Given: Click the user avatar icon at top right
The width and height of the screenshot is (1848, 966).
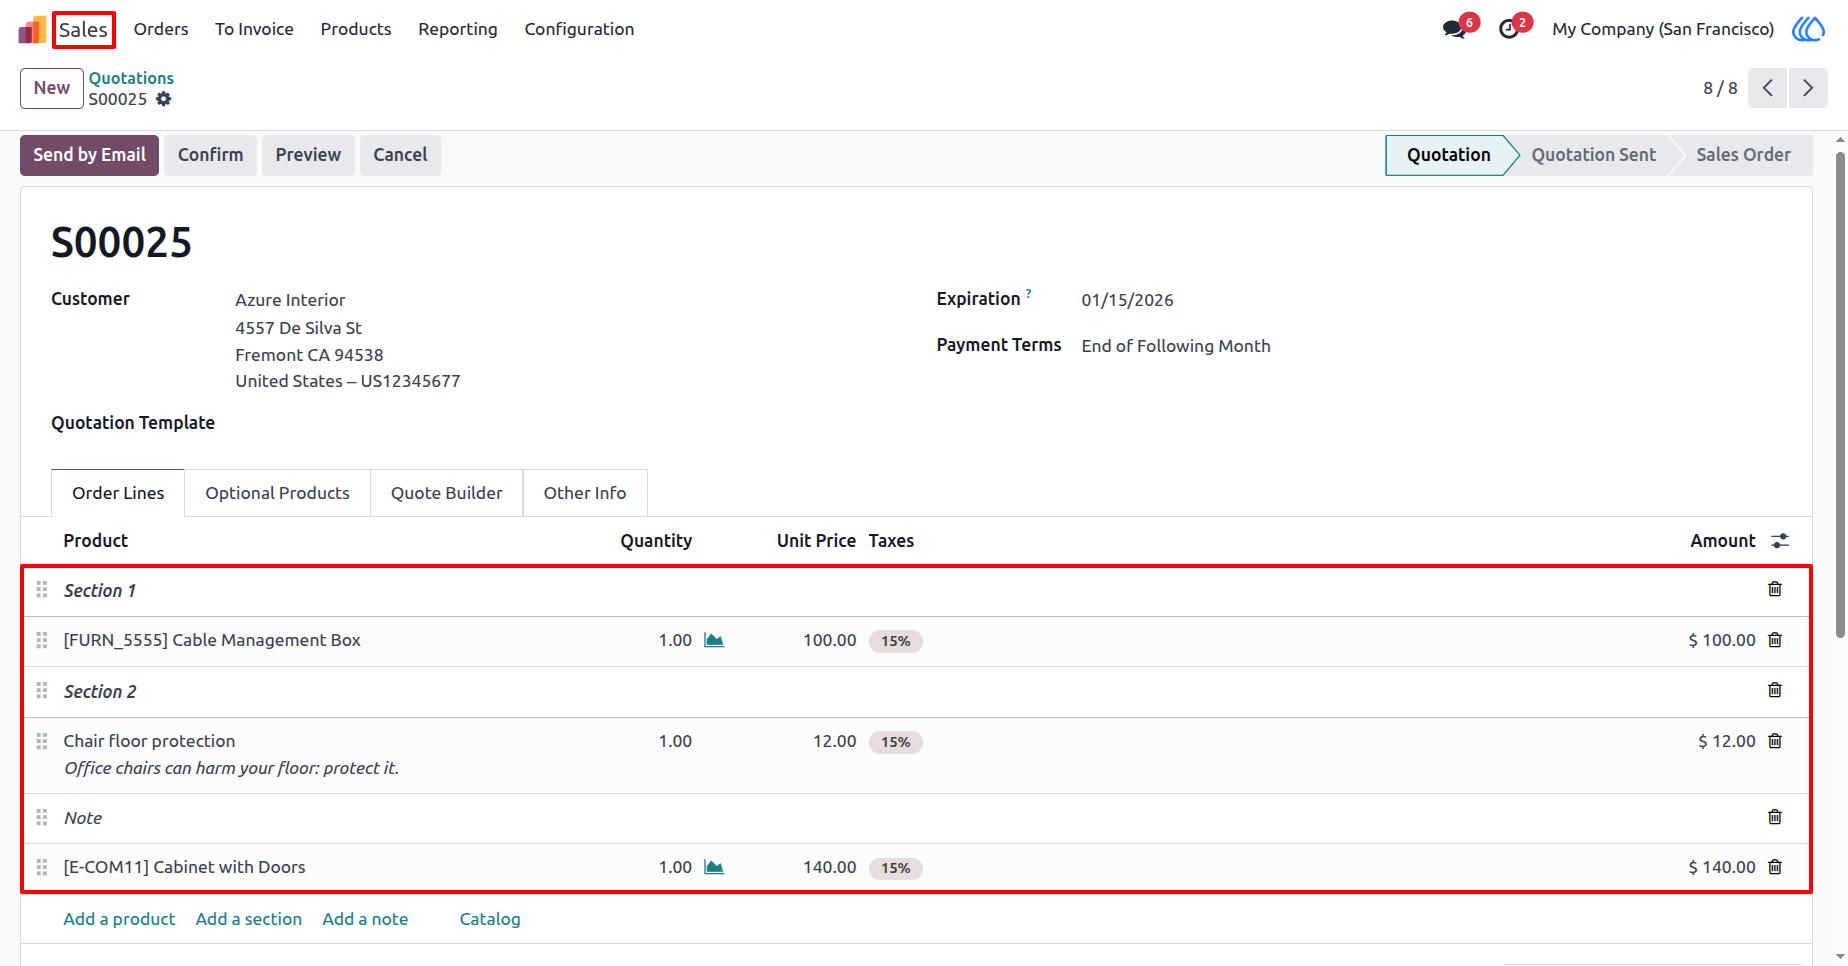Looking at the screenshot, I should [x=1808, y=29].
